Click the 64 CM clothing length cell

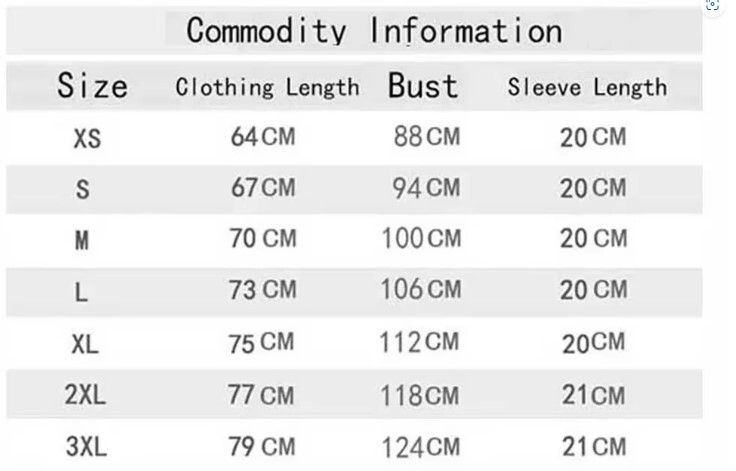pos(263,137)
